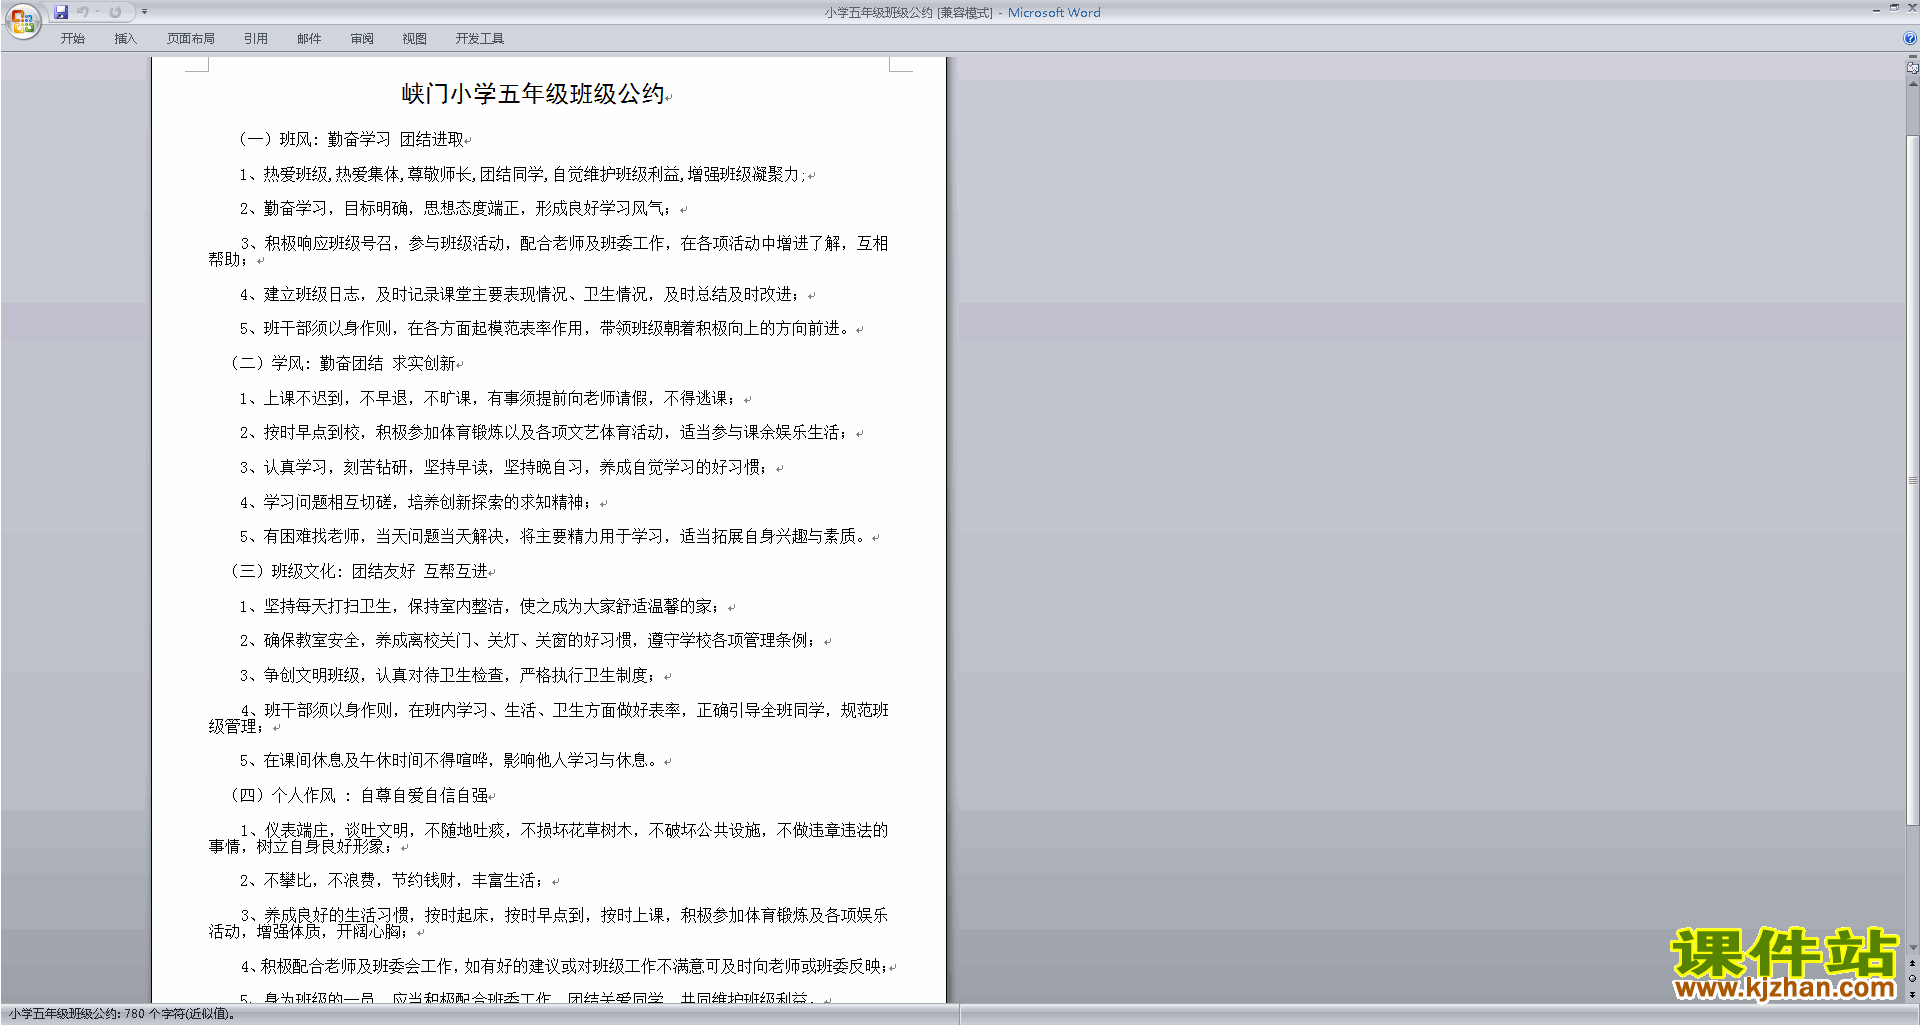
Task: Click line 1、坚持每天打扫卫生
Action: (x=479, y=607)
